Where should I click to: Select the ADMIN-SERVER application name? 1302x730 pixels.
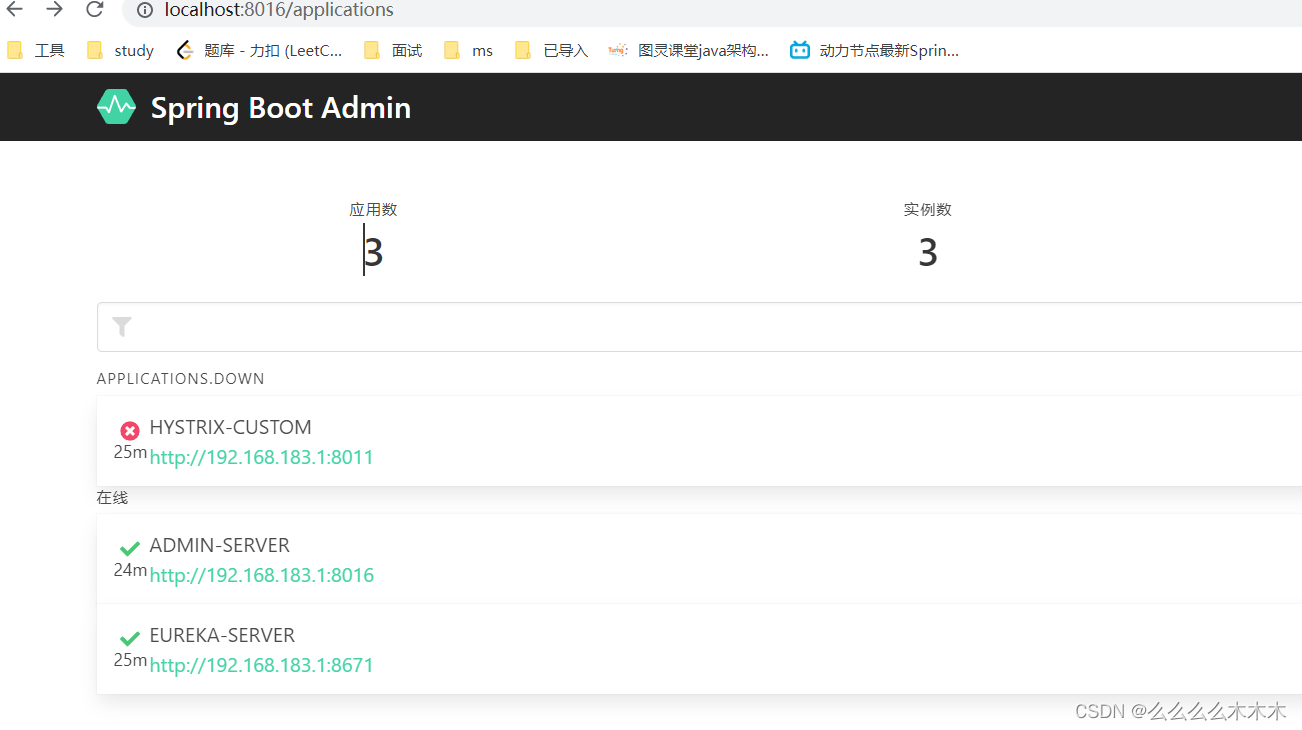pos(220,545)
